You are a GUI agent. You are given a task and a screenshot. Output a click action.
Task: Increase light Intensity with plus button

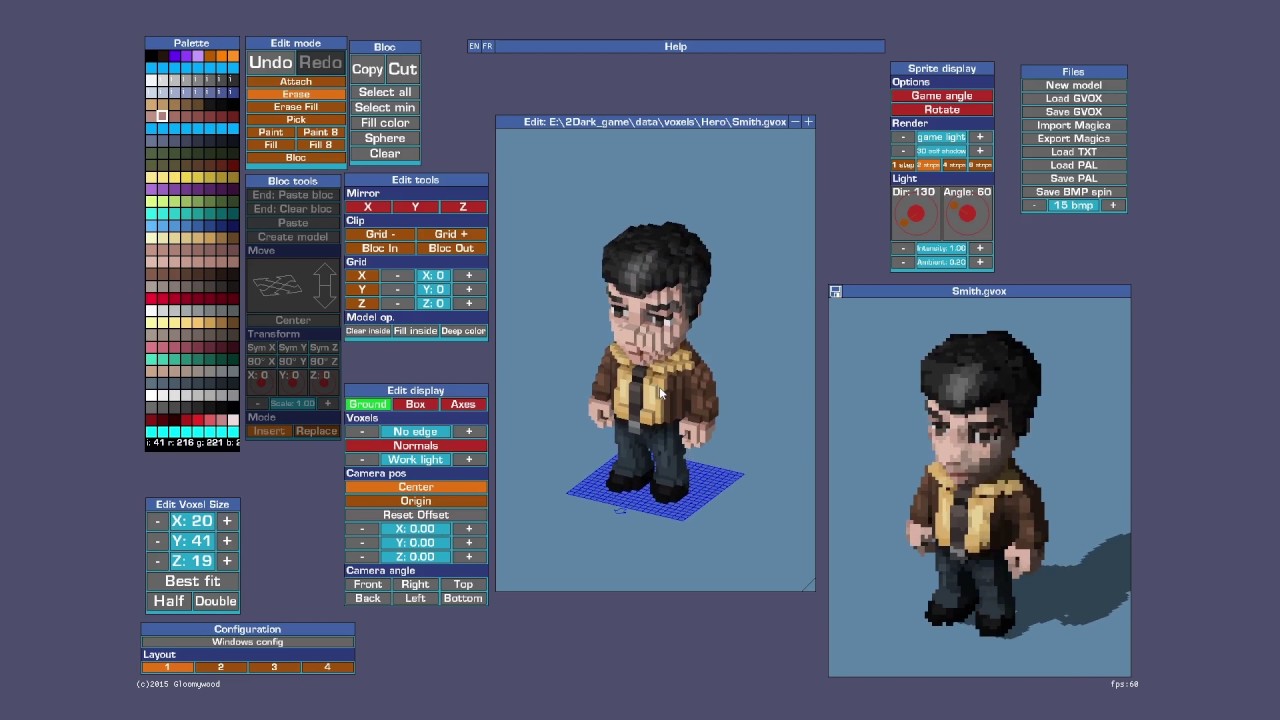click(979, 248)
